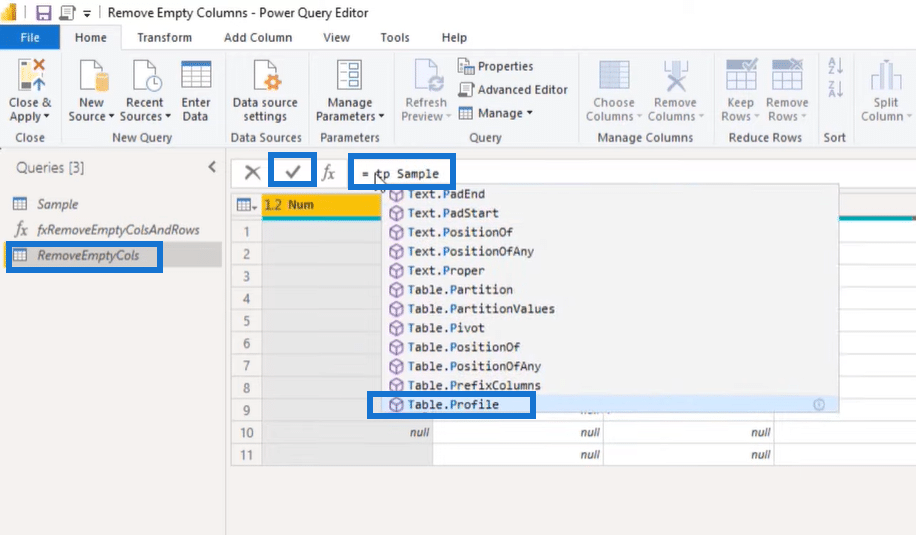Open the Recent Sources icon
Viewport: 916px width, 535px height.
pyautogui.click(x=145, y=76)
